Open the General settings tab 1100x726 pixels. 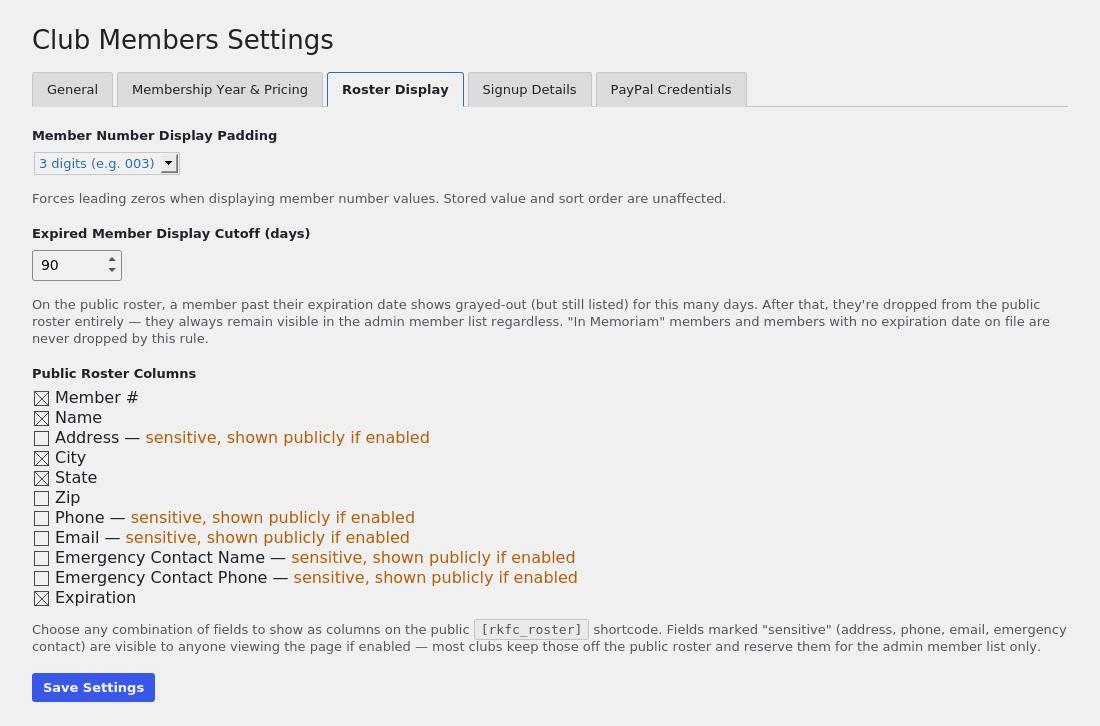72,90
